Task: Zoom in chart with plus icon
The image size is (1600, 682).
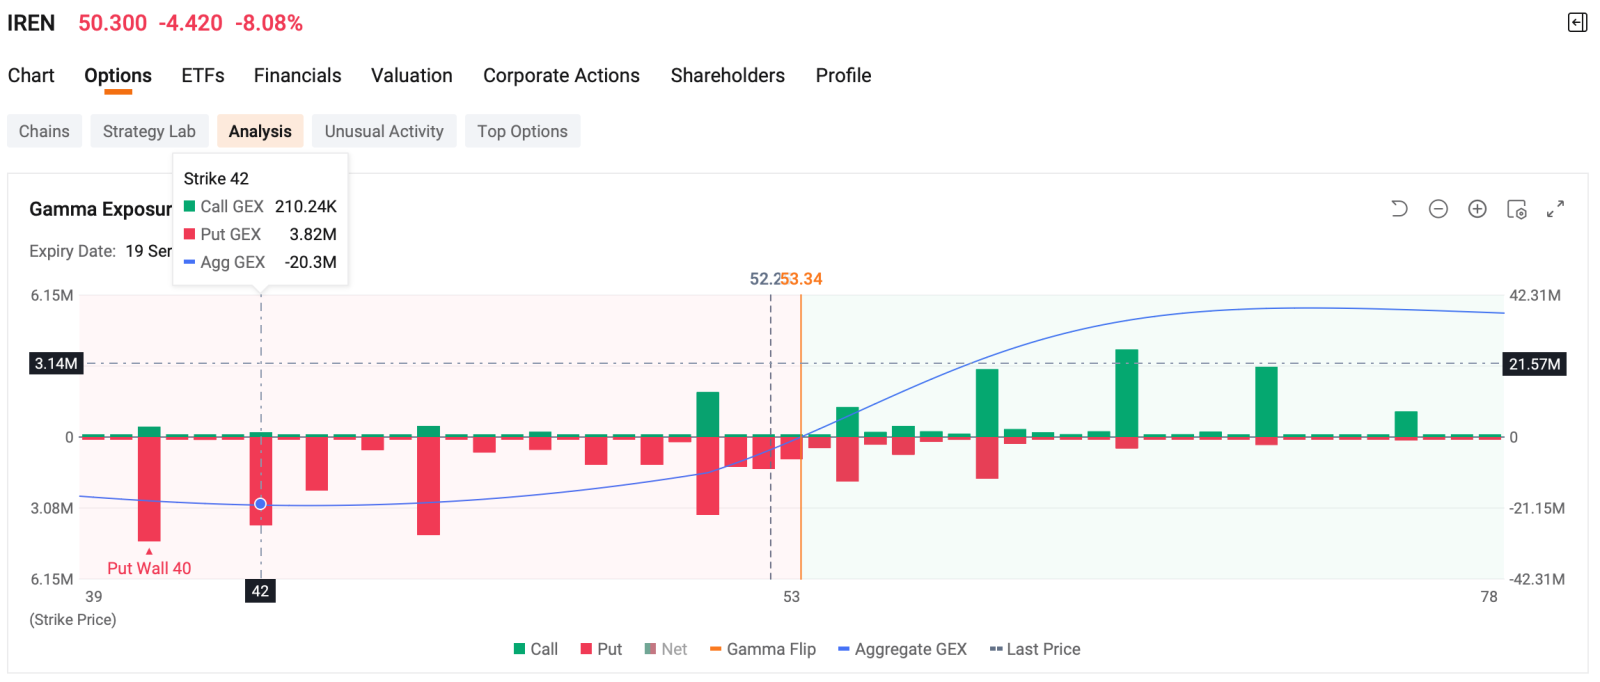Action: pyautogui.click(x=1477, y=209)
